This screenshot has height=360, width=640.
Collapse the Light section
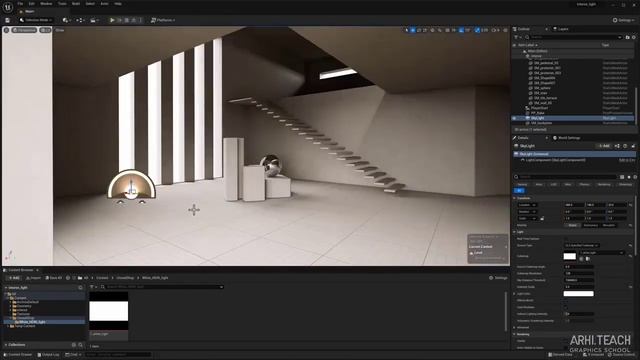pyautogui.click(x=514, y=232)
